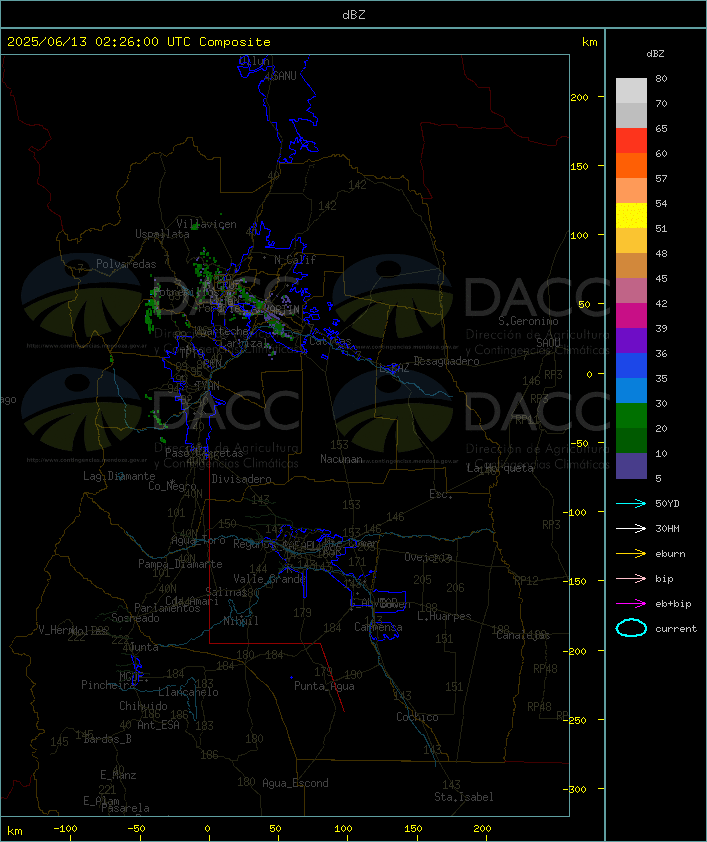Select the light blue 30-35 dBZ swatch
707x842 pixels.
pyautogui.click(x=631, y=390)
